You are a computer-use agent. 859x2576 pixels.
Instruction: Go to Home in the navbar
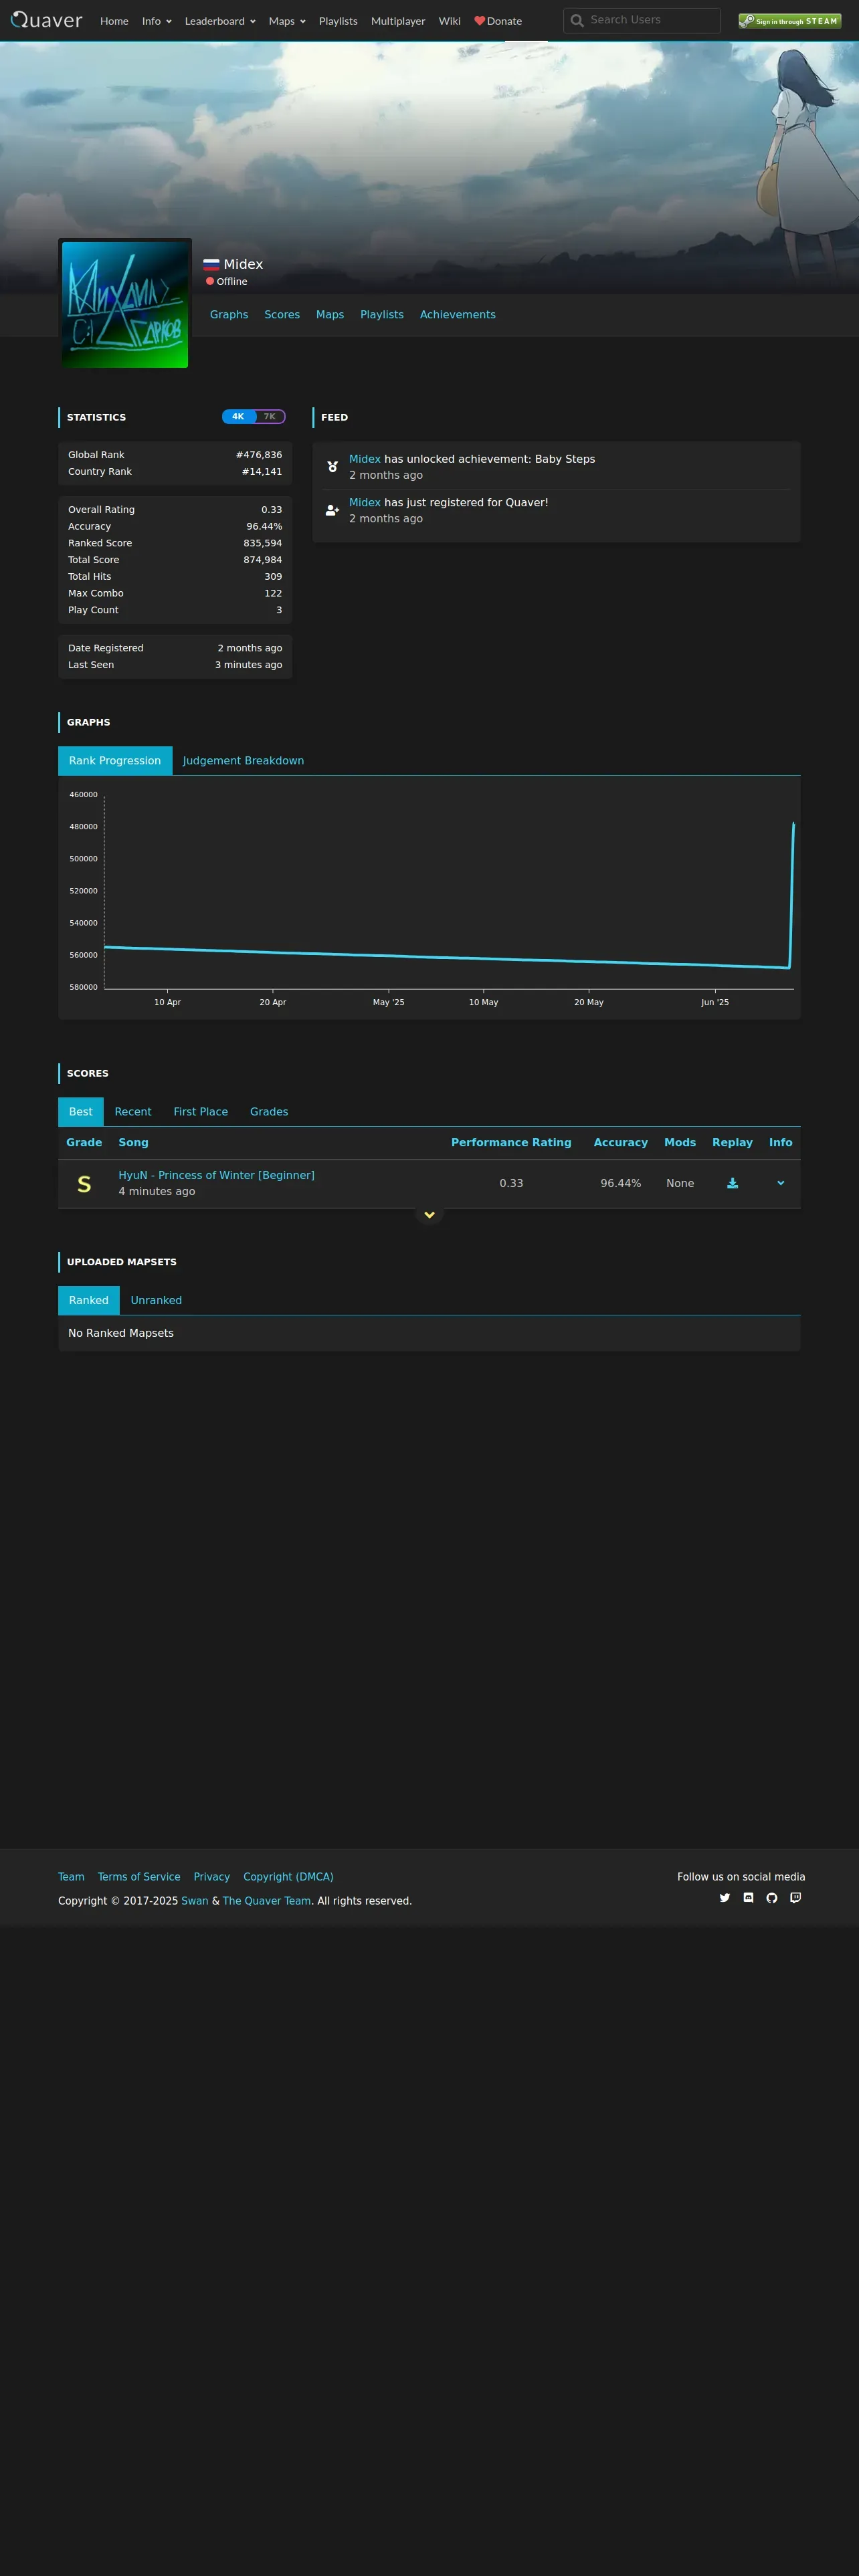point(114,21)
